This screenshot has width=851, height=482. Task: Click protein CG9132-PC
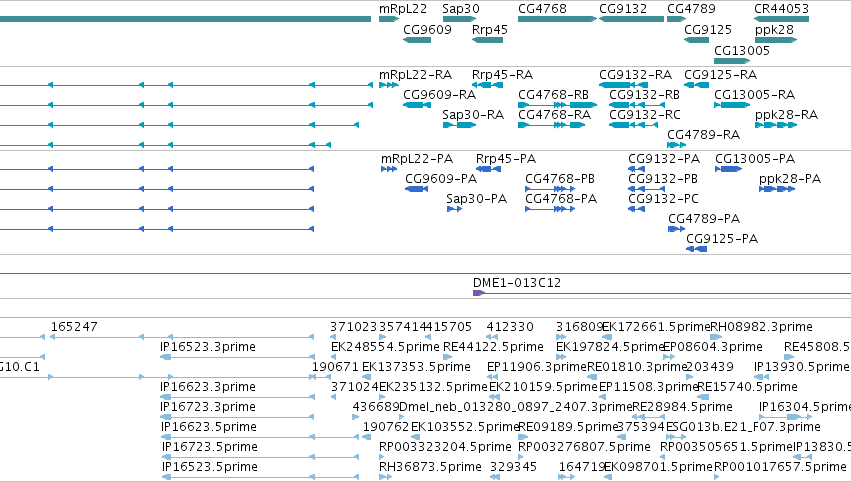[x=663, y=199]
